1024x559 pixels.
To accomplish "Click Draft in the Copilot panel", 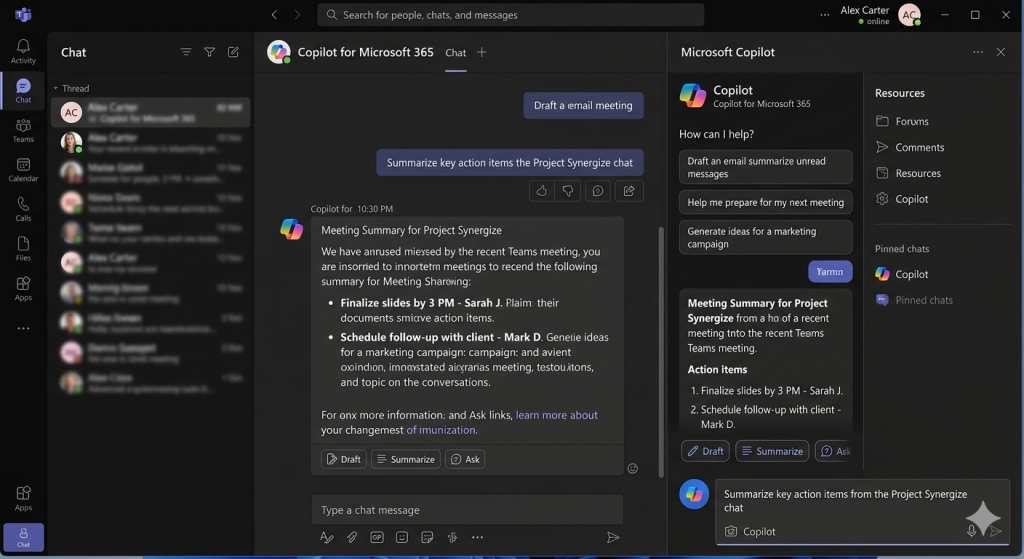I will [705, 451].
